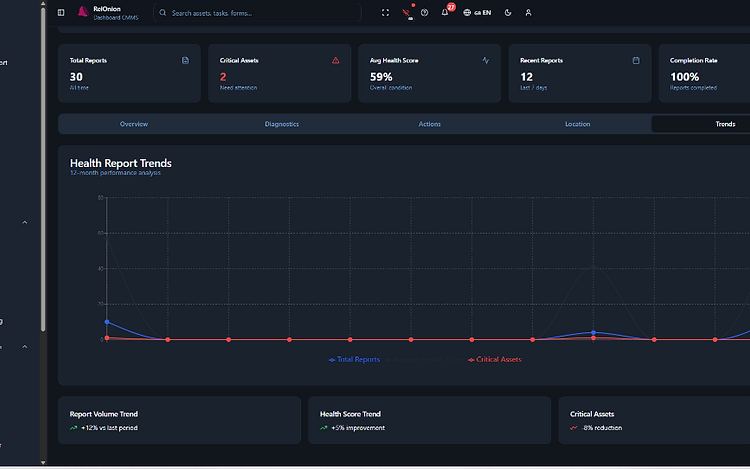
Task: Click 'Dashboard CMMS' subtitle in header
Action: (x=116, y=18)
